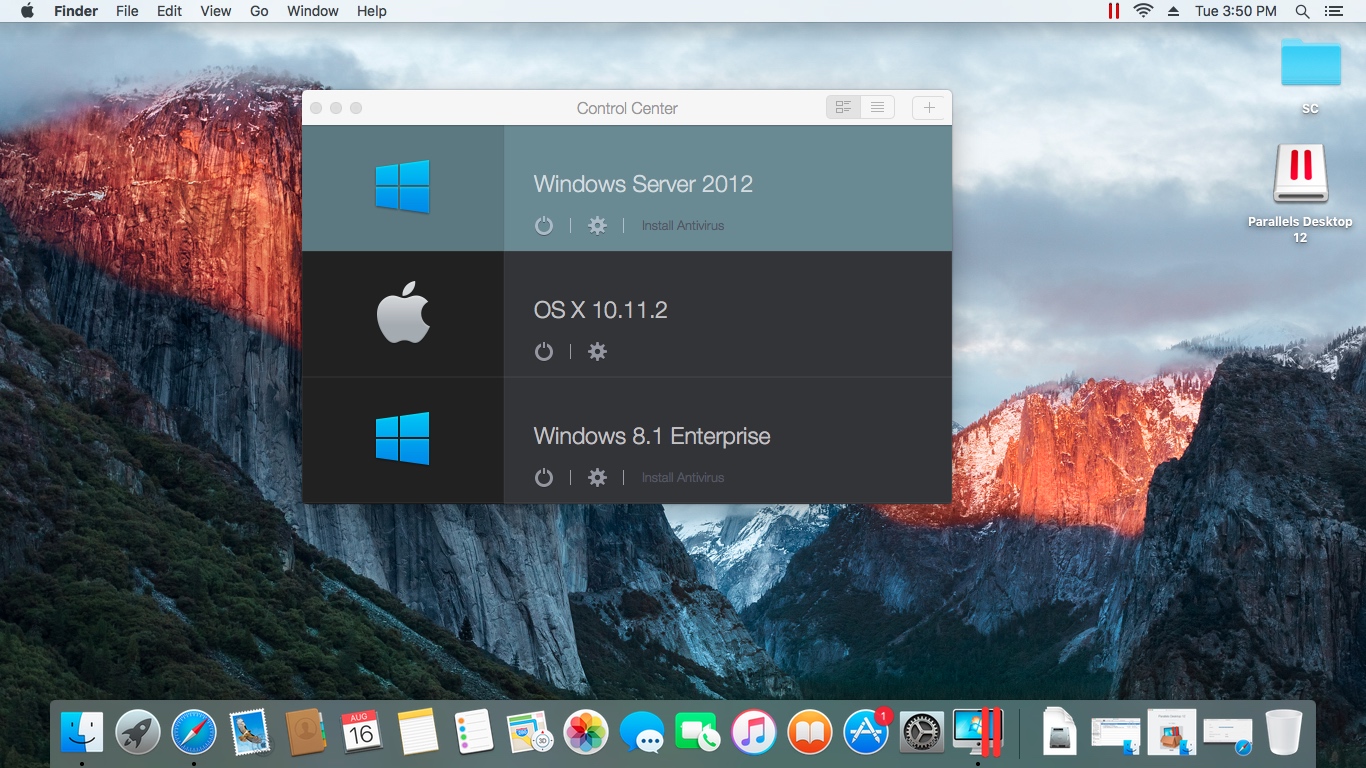Open Photos from the Dock
Image resolution: width=1366 pixels, height=768 pixels.
coord(586,732)
